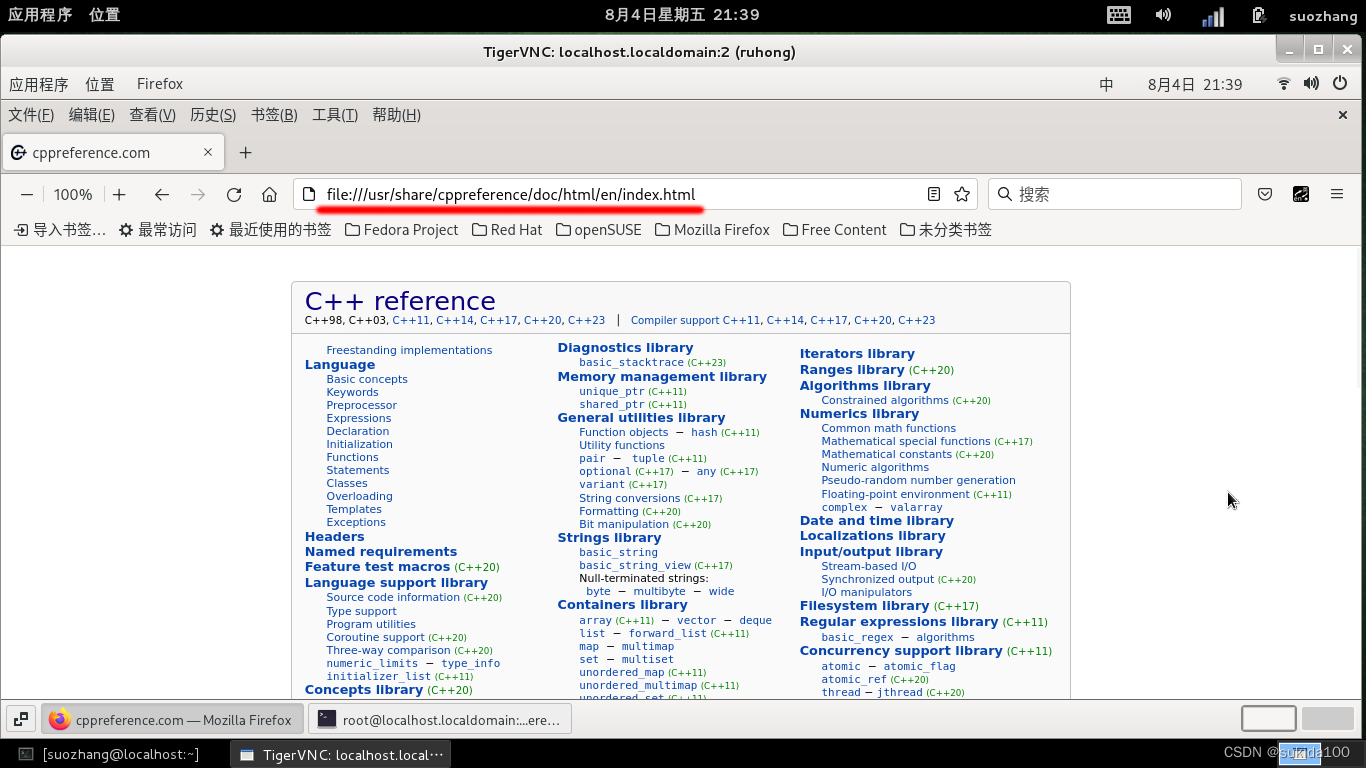Click the Home icon in Firefox toolbar
This screenshot has width=1366, height=768.
click(268, 194)
